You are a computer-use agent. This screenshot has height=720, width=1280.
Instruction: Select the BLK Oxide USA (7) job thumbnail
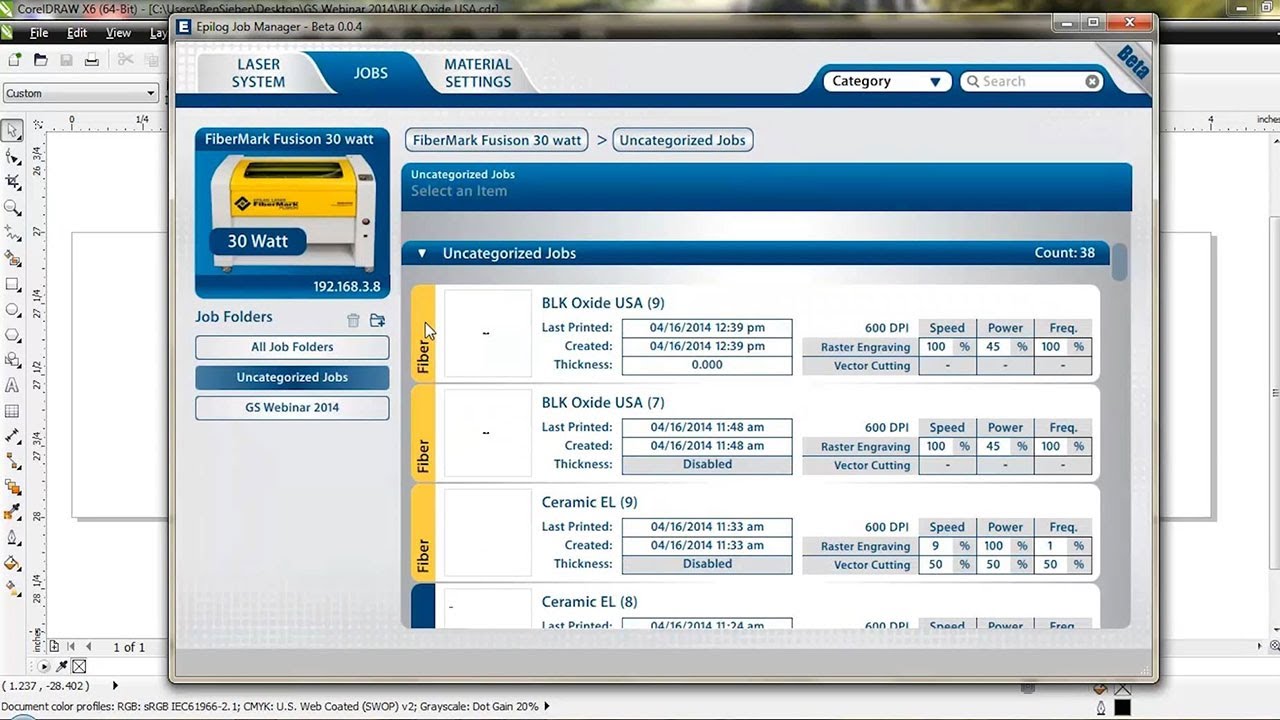pos(488,433)
